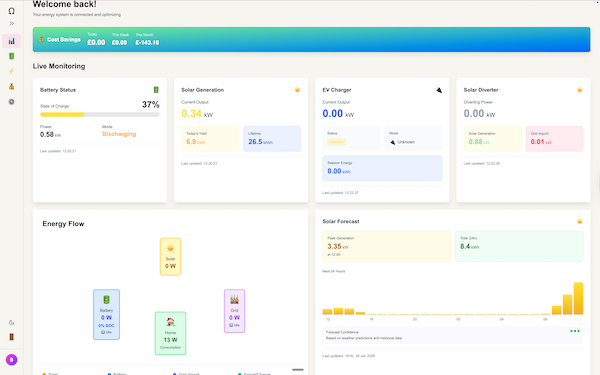
Task: Click the Solar Forecast card title
Action: coord(341,221)
